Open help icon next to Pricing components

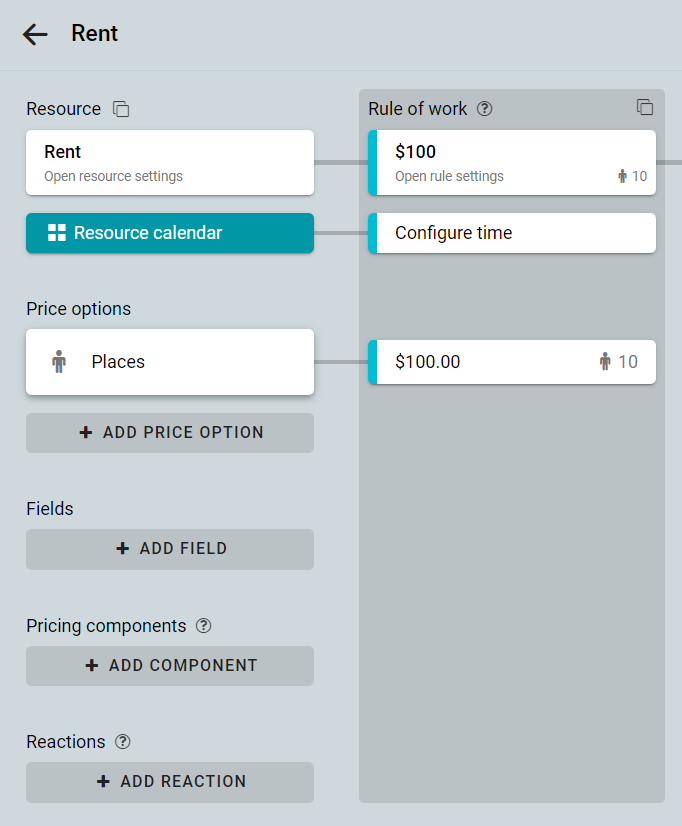point(203,625)
